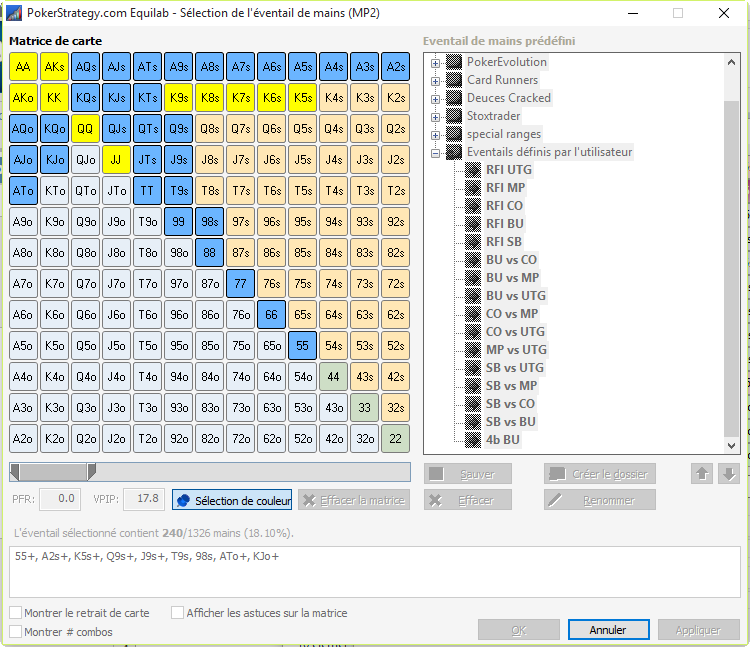This screenshot has width=750, height=647.
Task: Click the arrow icon beside BU vs MP
Action: point(473,278)
